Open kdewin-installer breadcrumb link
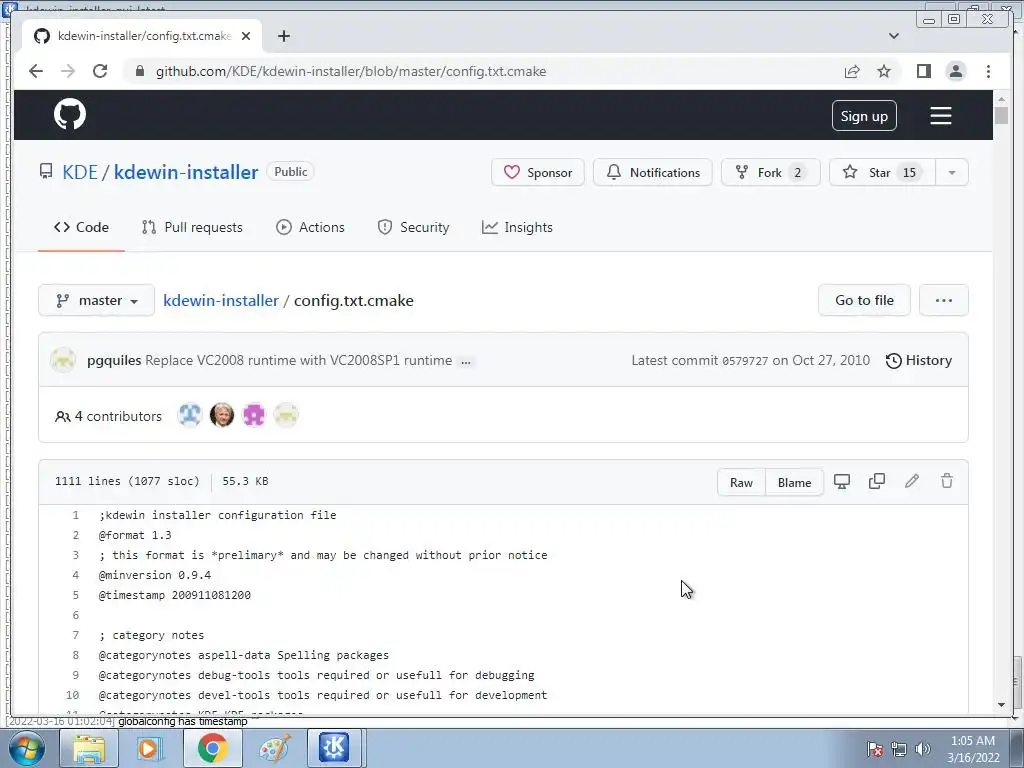 click(x=221, y=300)
